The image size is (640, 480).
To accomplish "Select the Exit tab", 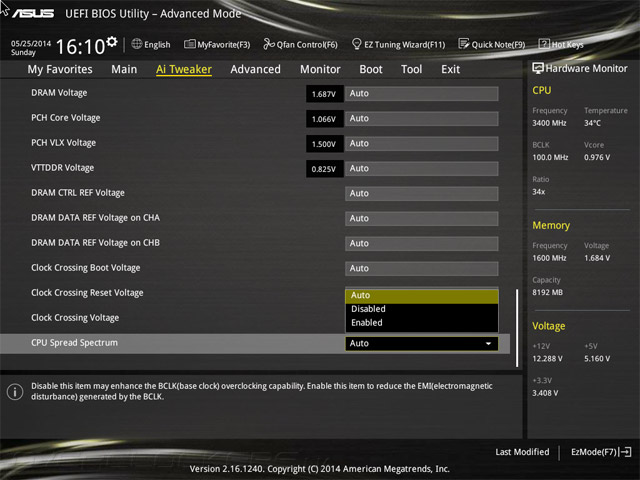I will 450,69.
